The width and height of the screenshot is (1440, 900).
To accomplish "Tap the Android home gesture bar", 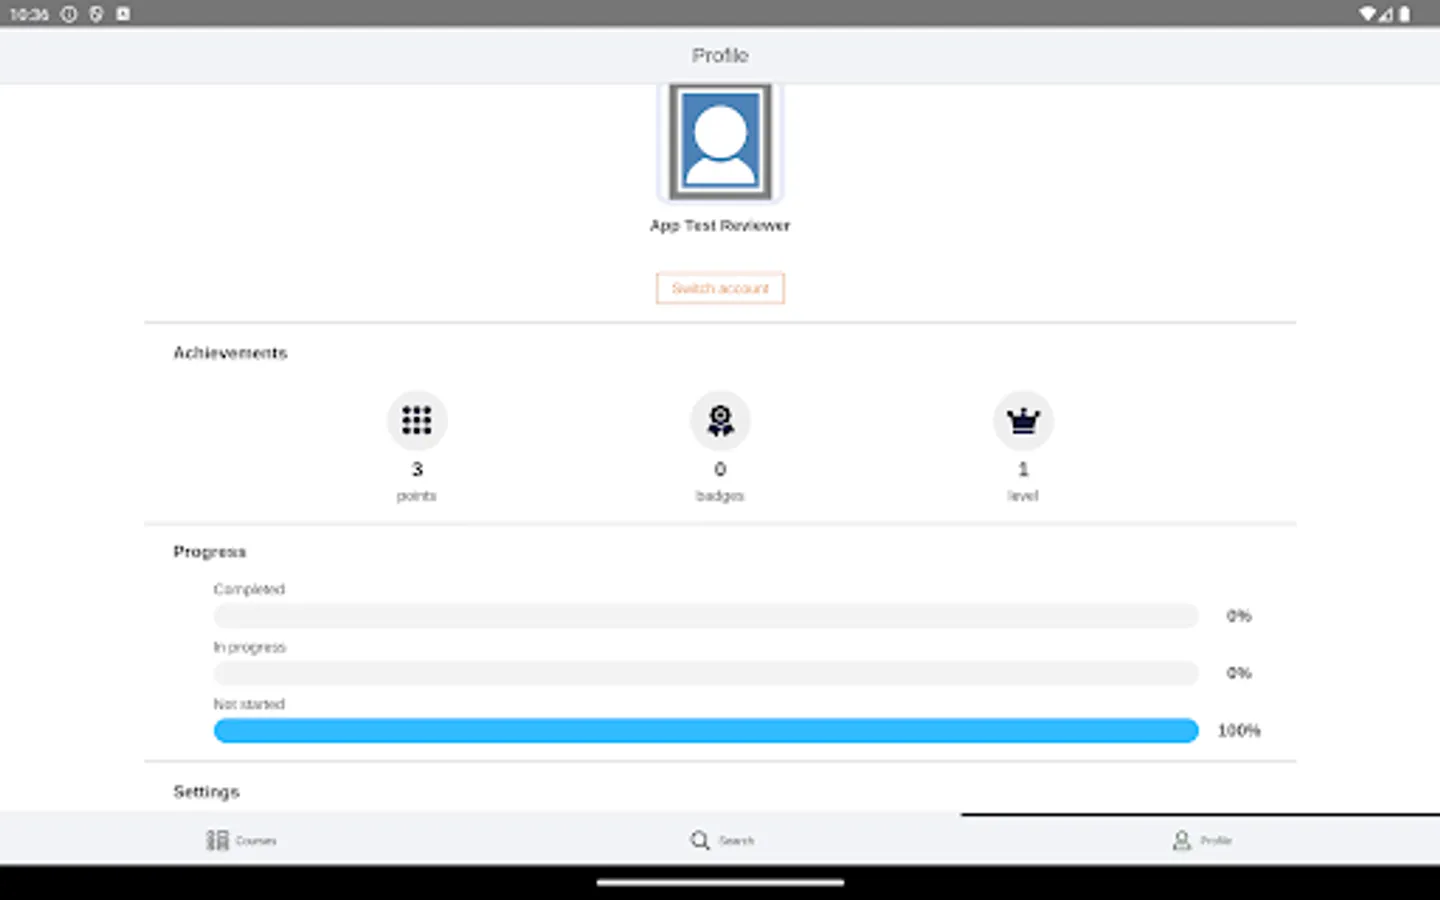I will (720, 883).
